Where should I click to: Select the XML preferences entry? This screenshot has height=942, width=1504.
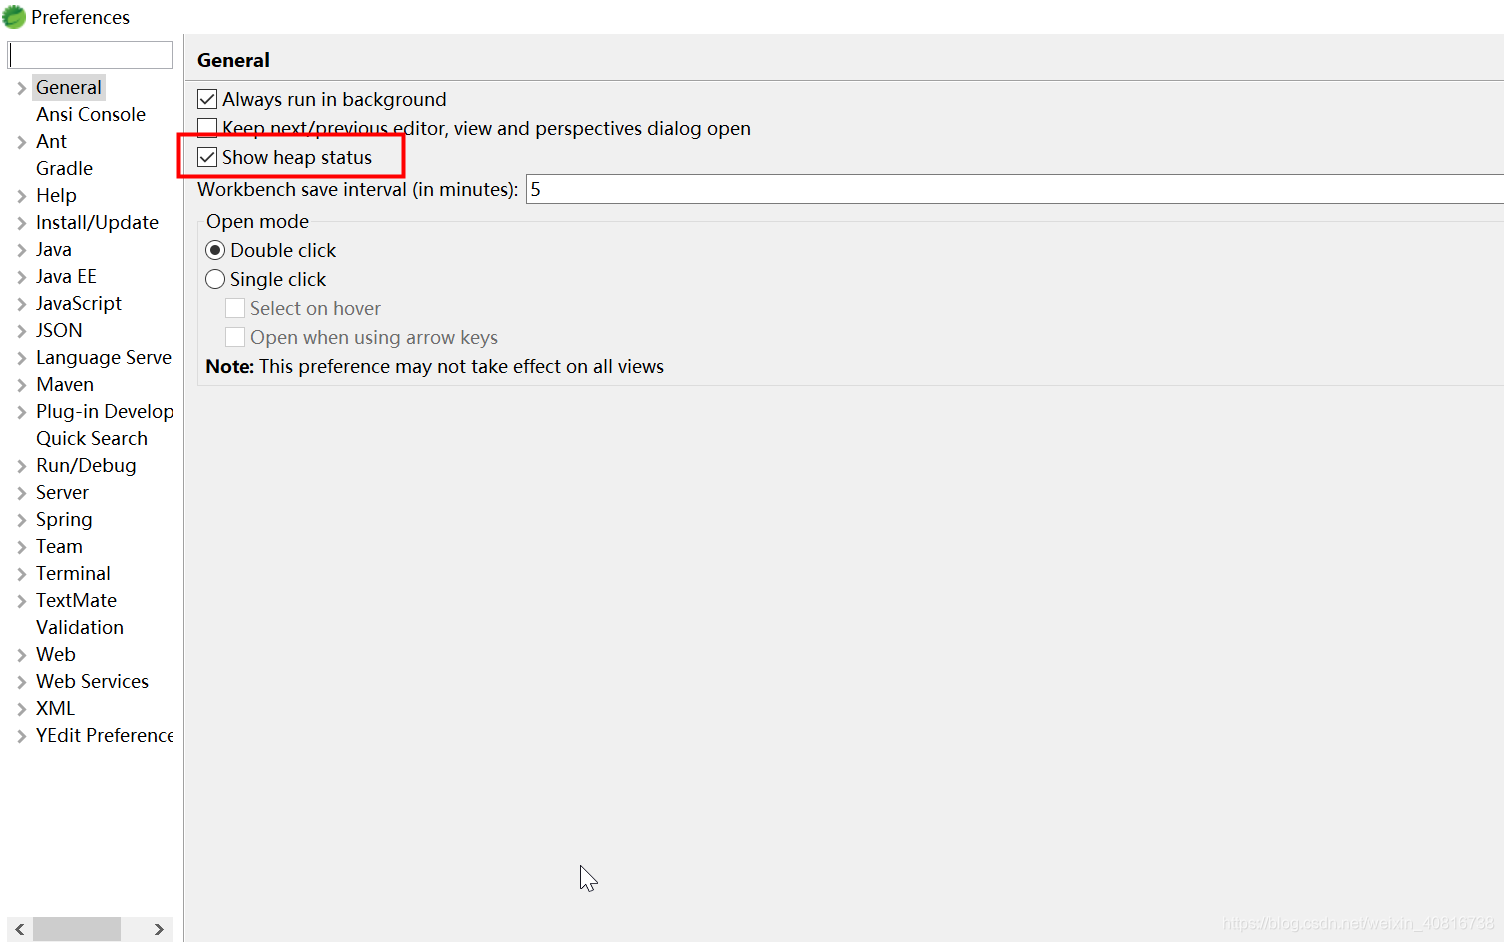pos(55,708)
